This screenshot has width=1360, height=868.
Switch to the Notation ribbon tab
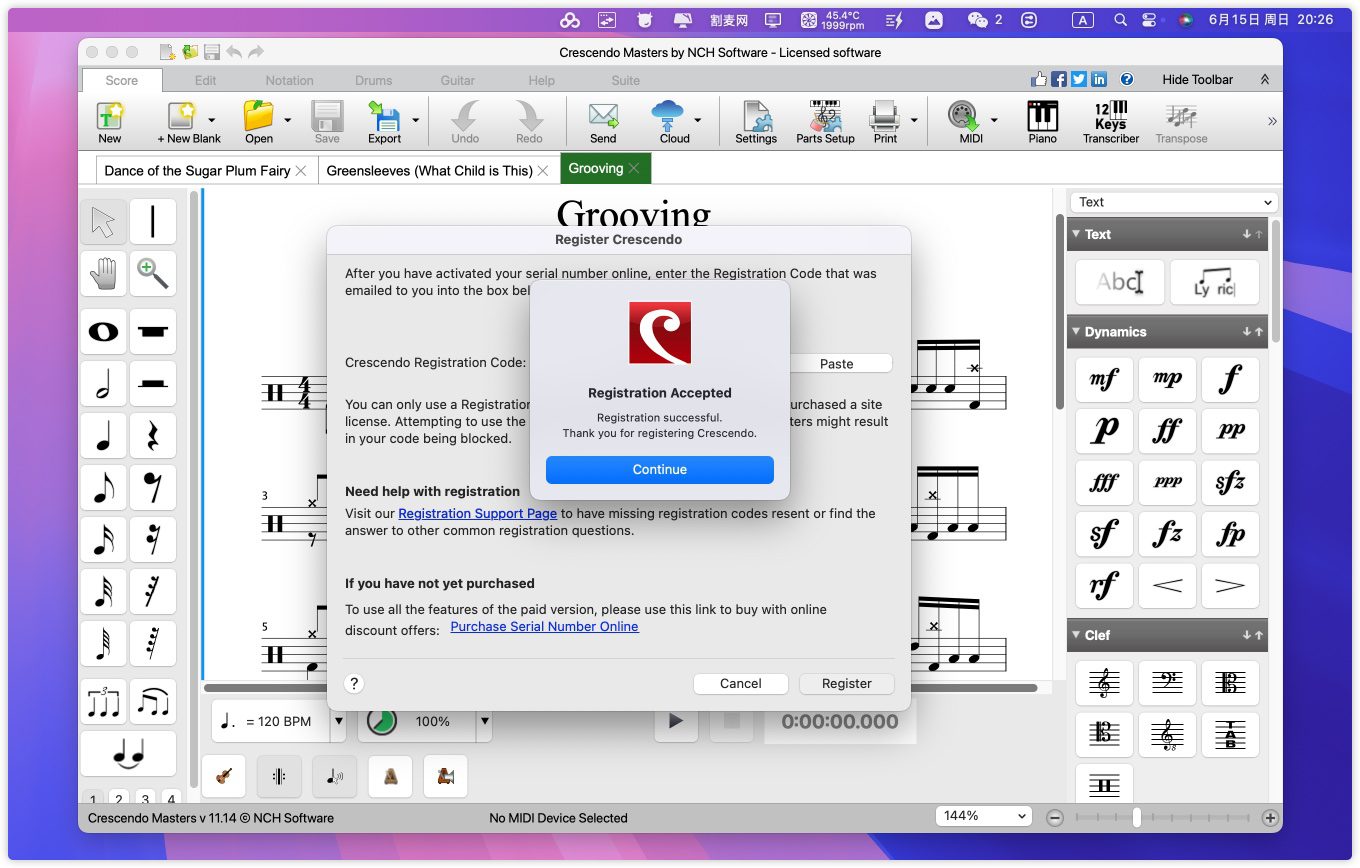[x=289, y=80]
